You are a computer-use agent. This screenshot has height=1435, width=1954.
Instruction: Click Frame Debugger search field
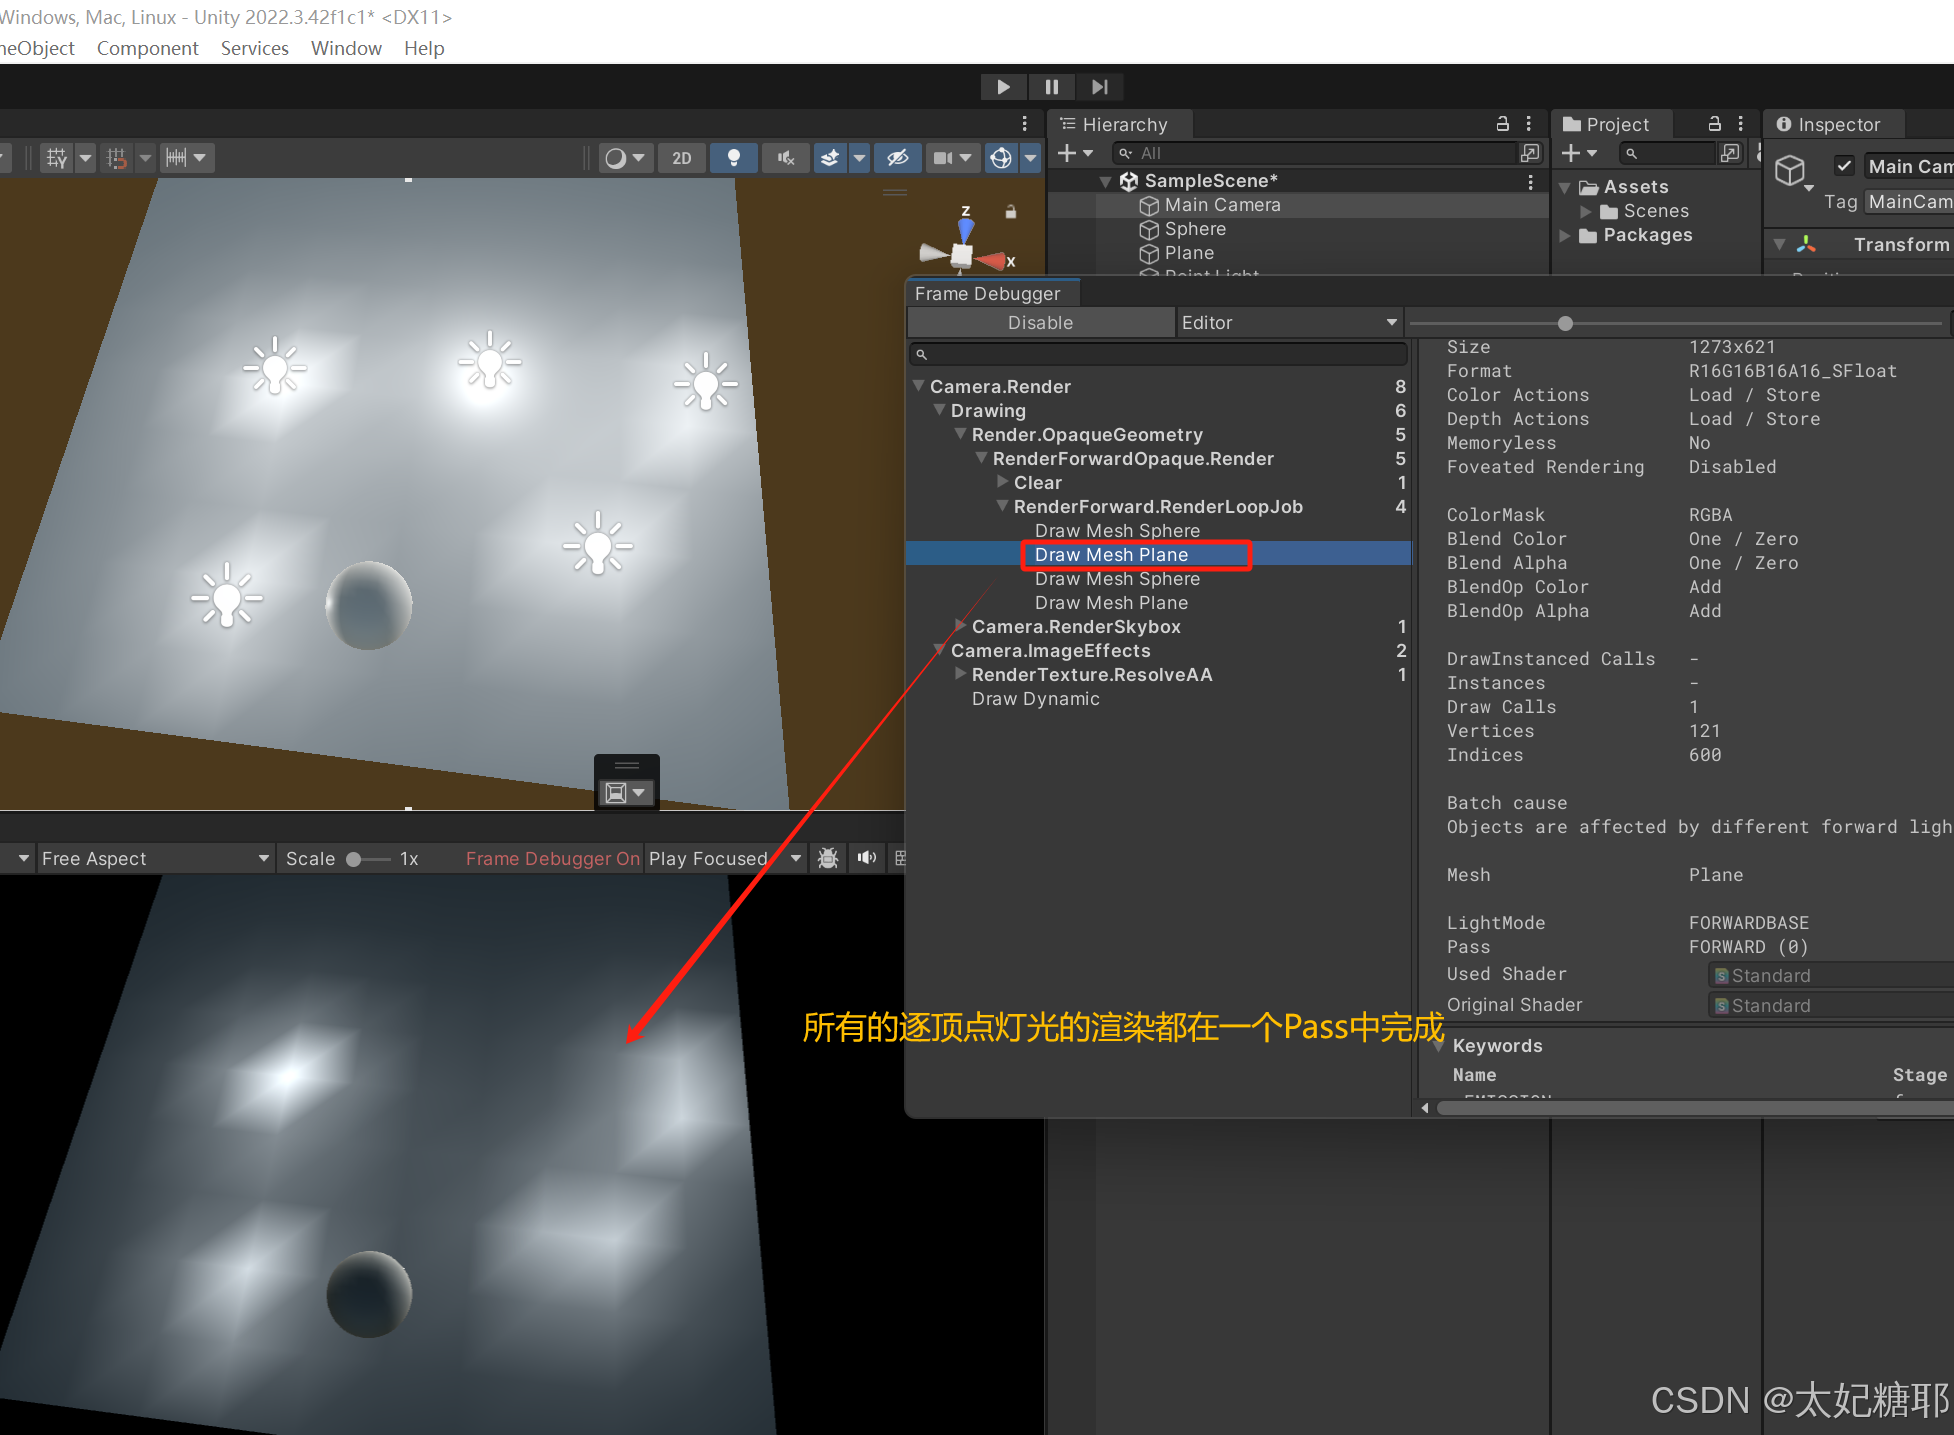[x=1158, y=354]
